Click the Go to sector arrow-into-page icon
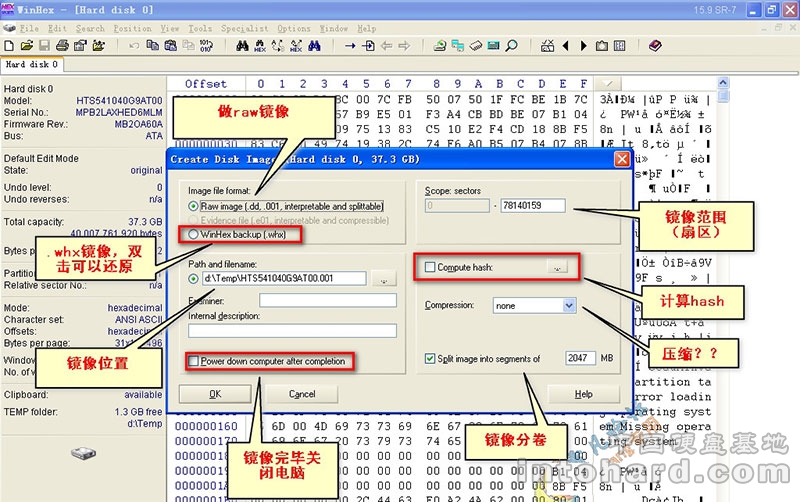Viewport: 800px width, 502px height. [x=368, y=46]
